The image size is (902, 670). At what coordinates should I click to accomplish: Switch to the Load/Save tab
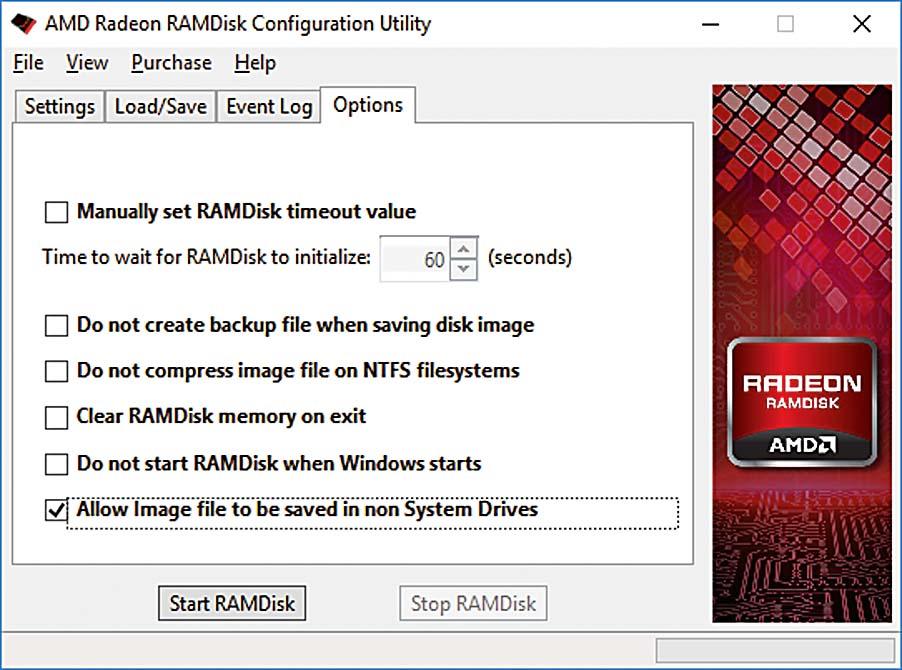tap(160, 107)
